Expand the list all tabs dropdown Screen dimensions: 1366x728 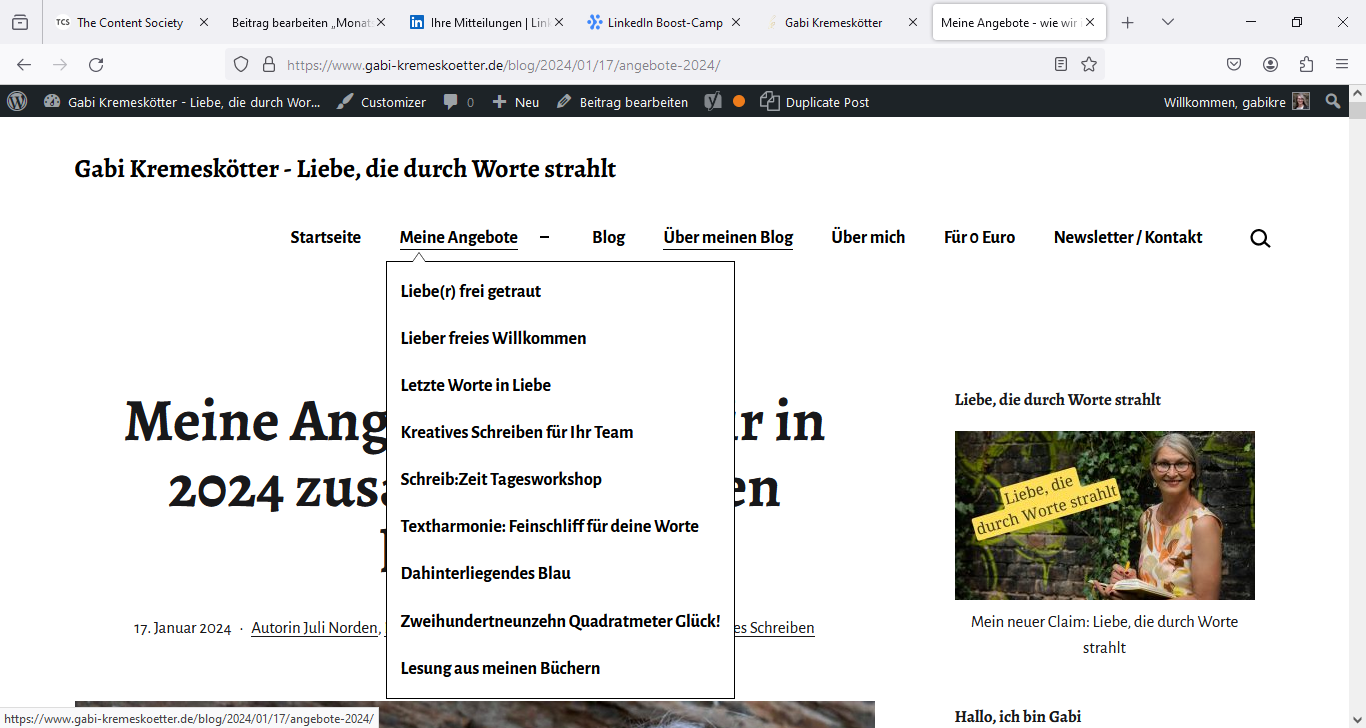coord(1168,22)
